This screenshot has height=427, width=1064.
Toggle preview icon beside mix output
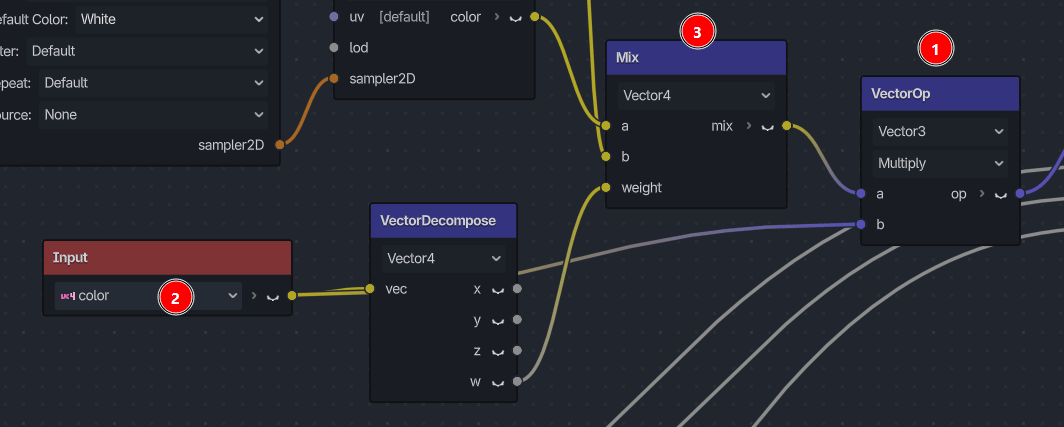pyautogui.click(x=767, y=126)
